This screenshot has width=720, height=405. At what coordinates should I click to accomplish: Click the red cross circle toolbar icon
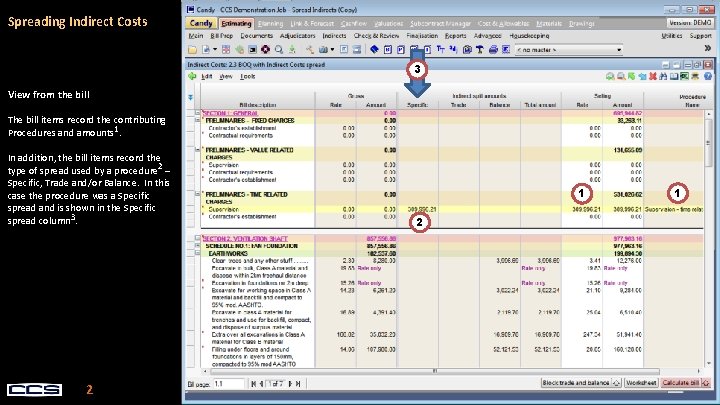265,50
